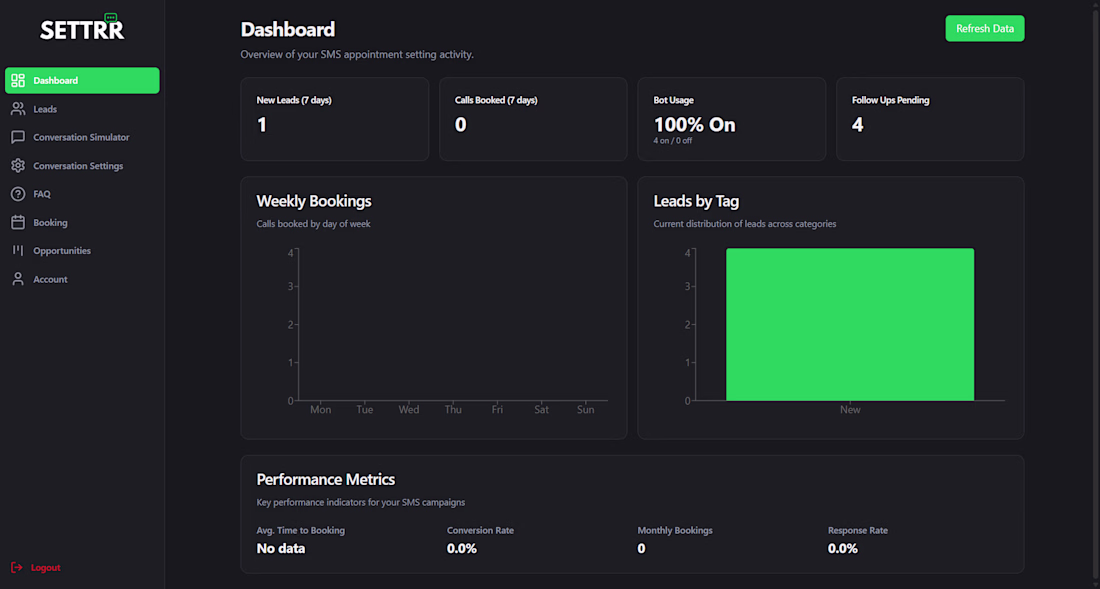Viewport: 1100px width, 589px height.
Task: Click the Account user icon
Action: pyautogui.click(x=18, y=280)
